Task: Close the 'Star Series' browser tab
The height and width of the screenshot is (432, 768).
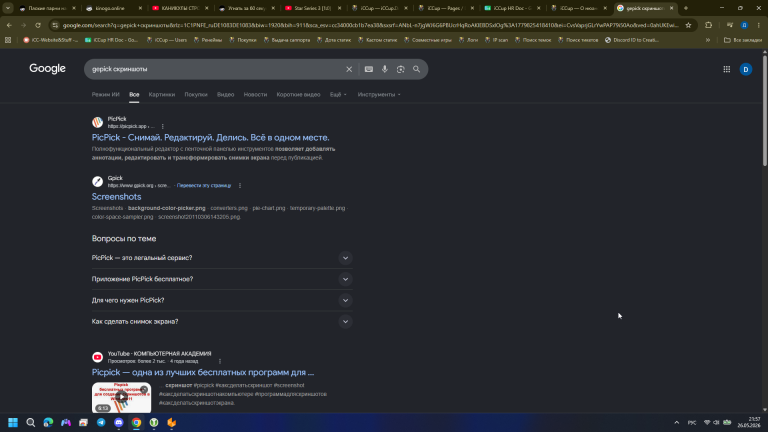Action: pos(339,8)
